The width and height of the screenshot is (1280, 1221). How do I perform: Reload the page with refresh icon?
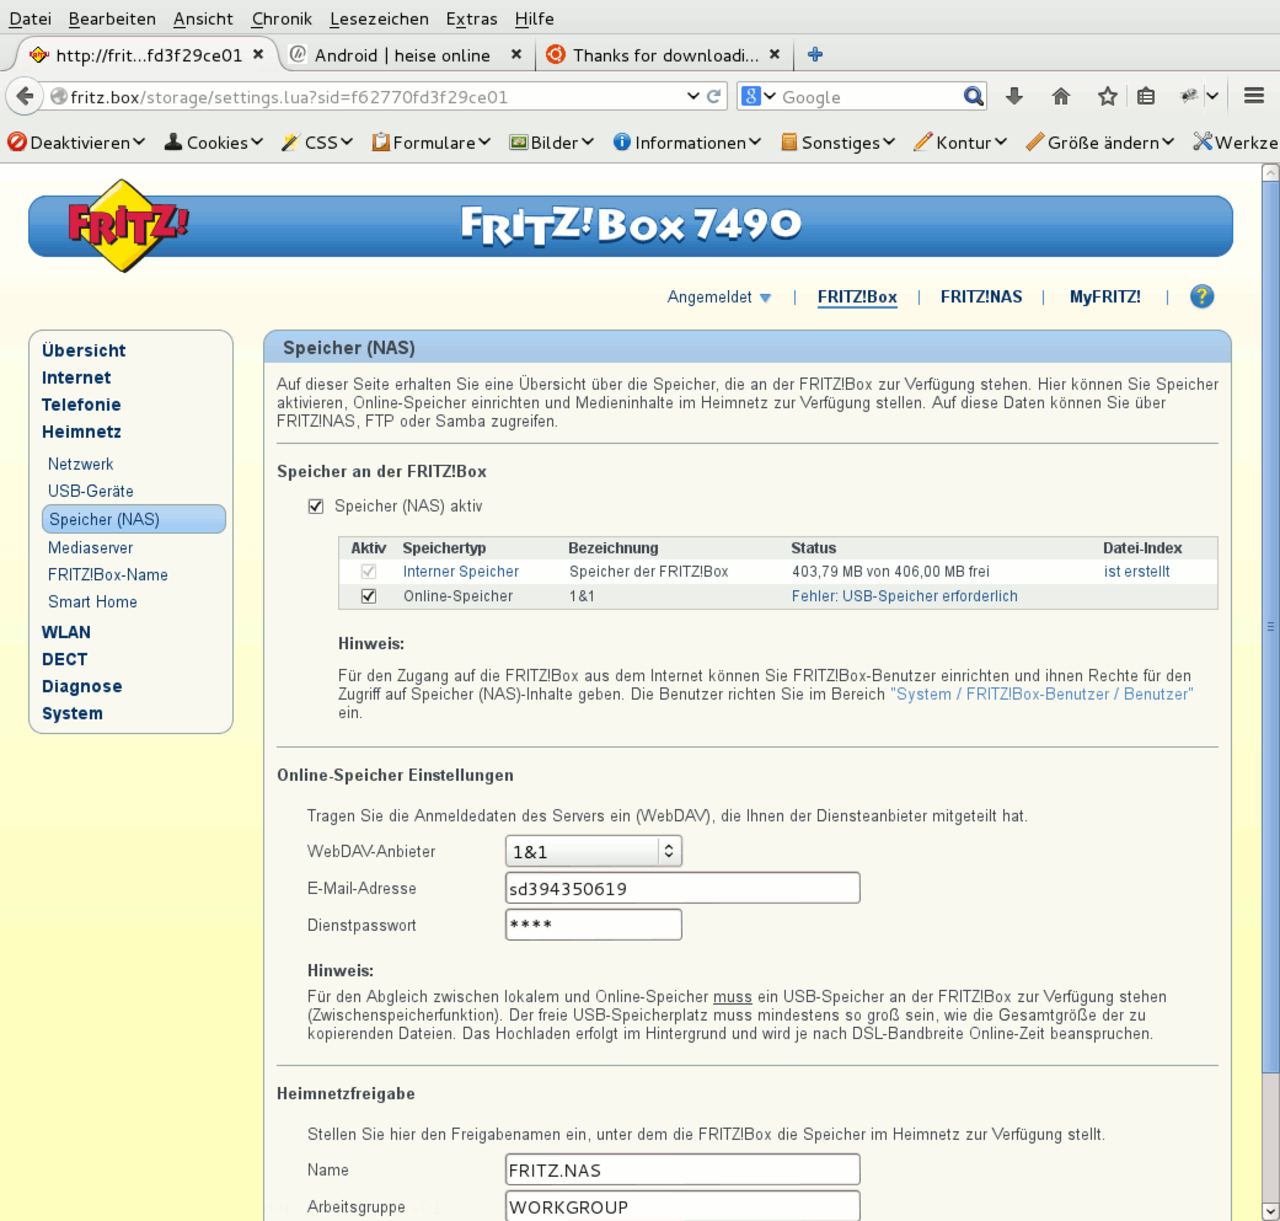pyautogui.click(x=714, y=97)
